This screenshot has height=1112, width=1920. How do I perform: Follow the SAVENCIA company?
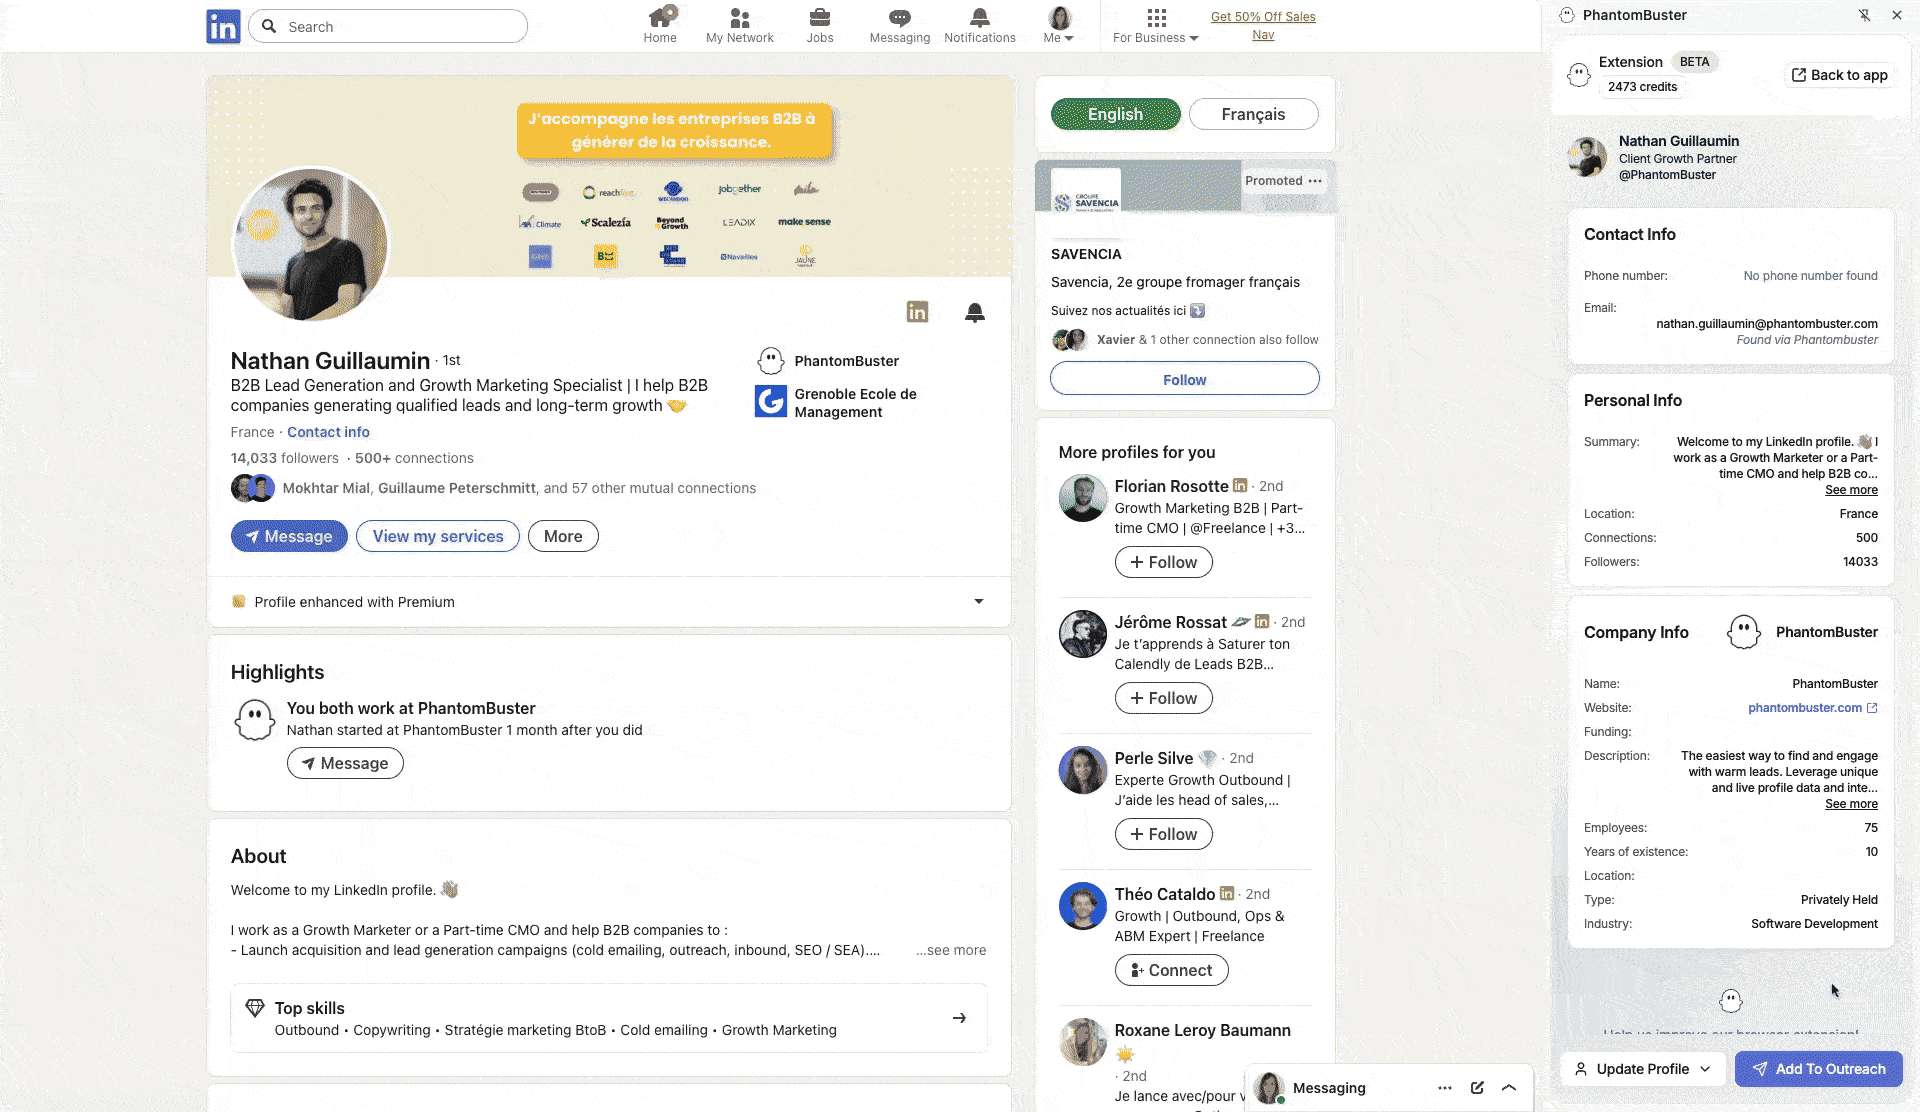(1184, 379)
